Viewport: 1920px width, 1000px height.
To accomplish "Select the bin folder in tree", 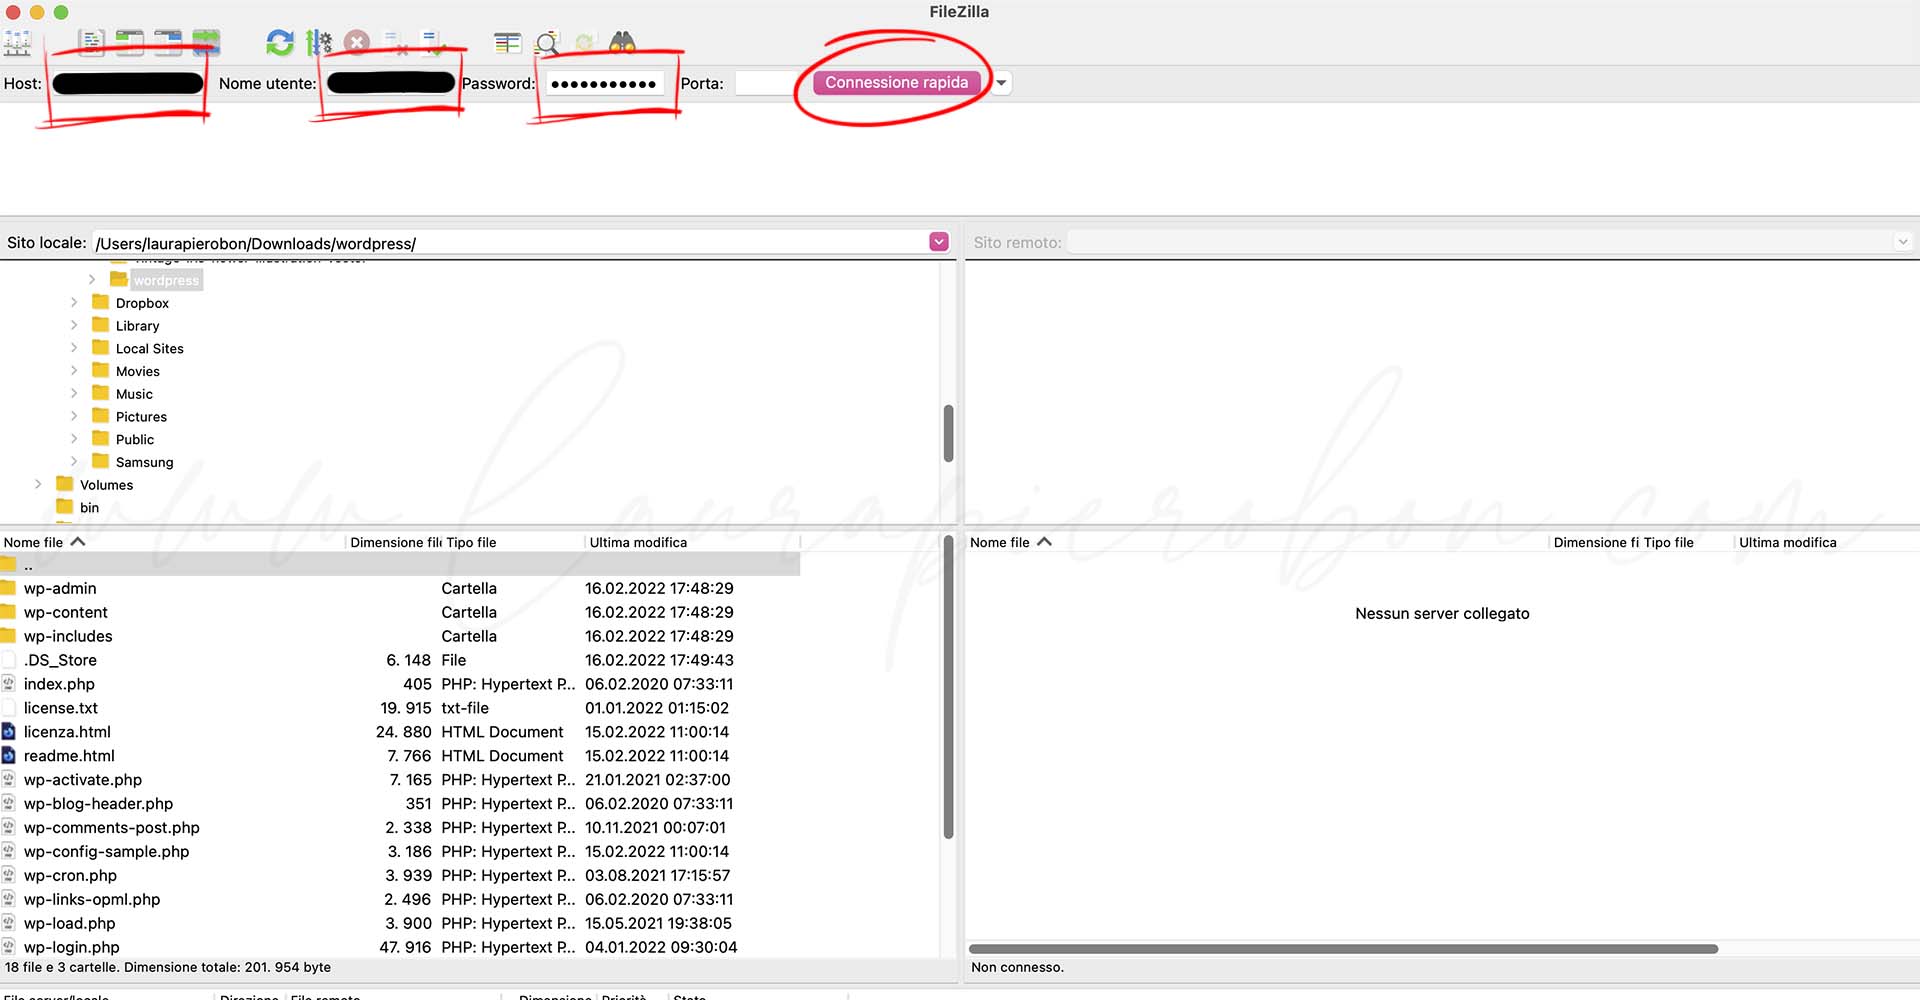I will [x=89, y=507].
